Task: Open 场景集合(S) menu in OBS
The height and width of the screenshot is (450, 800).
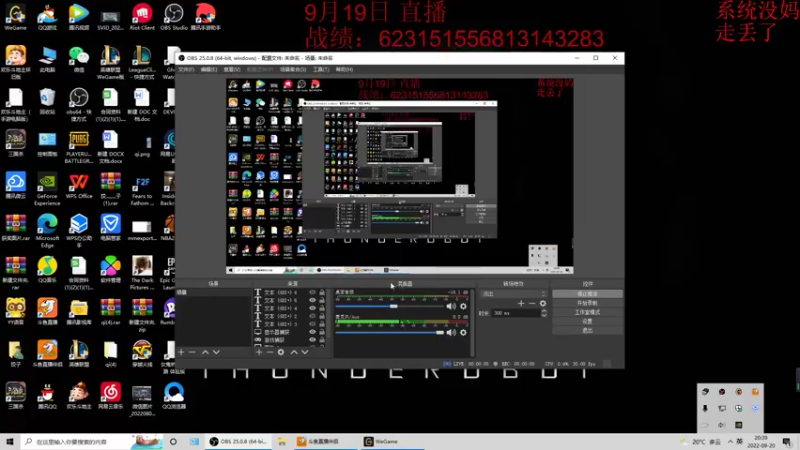Action: pos(293,69)
